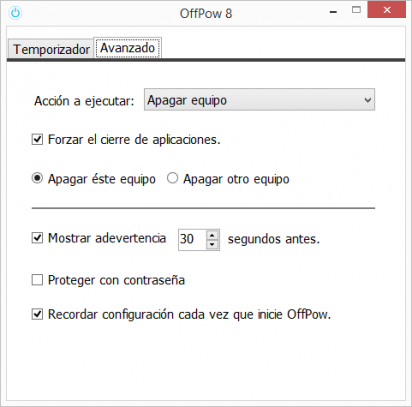
Task: Maximize the OffPow 8 window
Action: pos(356,10)
